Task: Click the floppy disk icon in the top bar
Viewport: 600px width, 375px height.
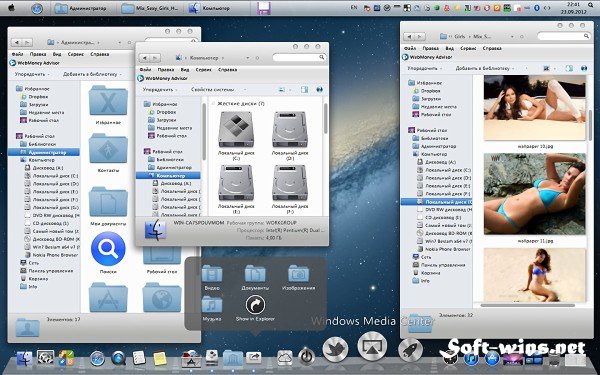Action: click(x=264, y=8)
